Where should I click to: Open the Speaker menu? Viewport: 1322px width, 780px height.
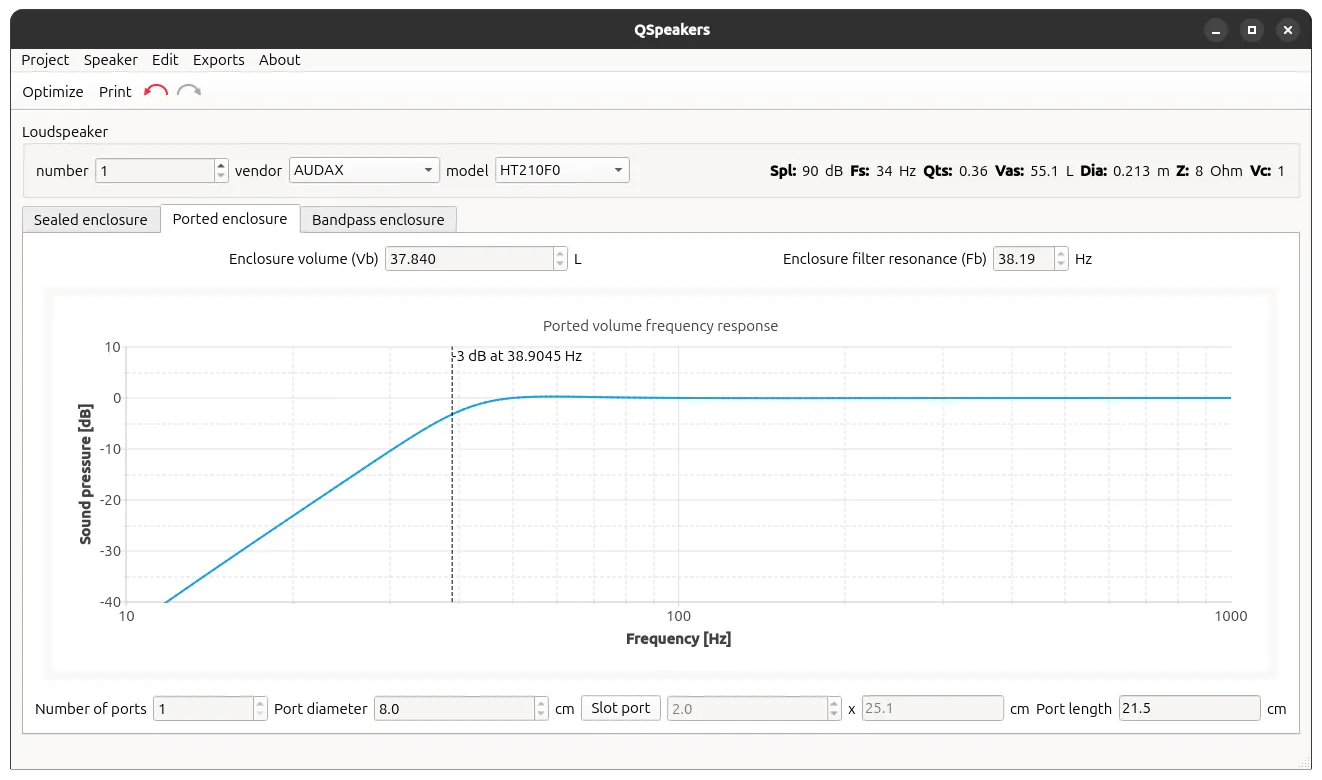point(111,60)
